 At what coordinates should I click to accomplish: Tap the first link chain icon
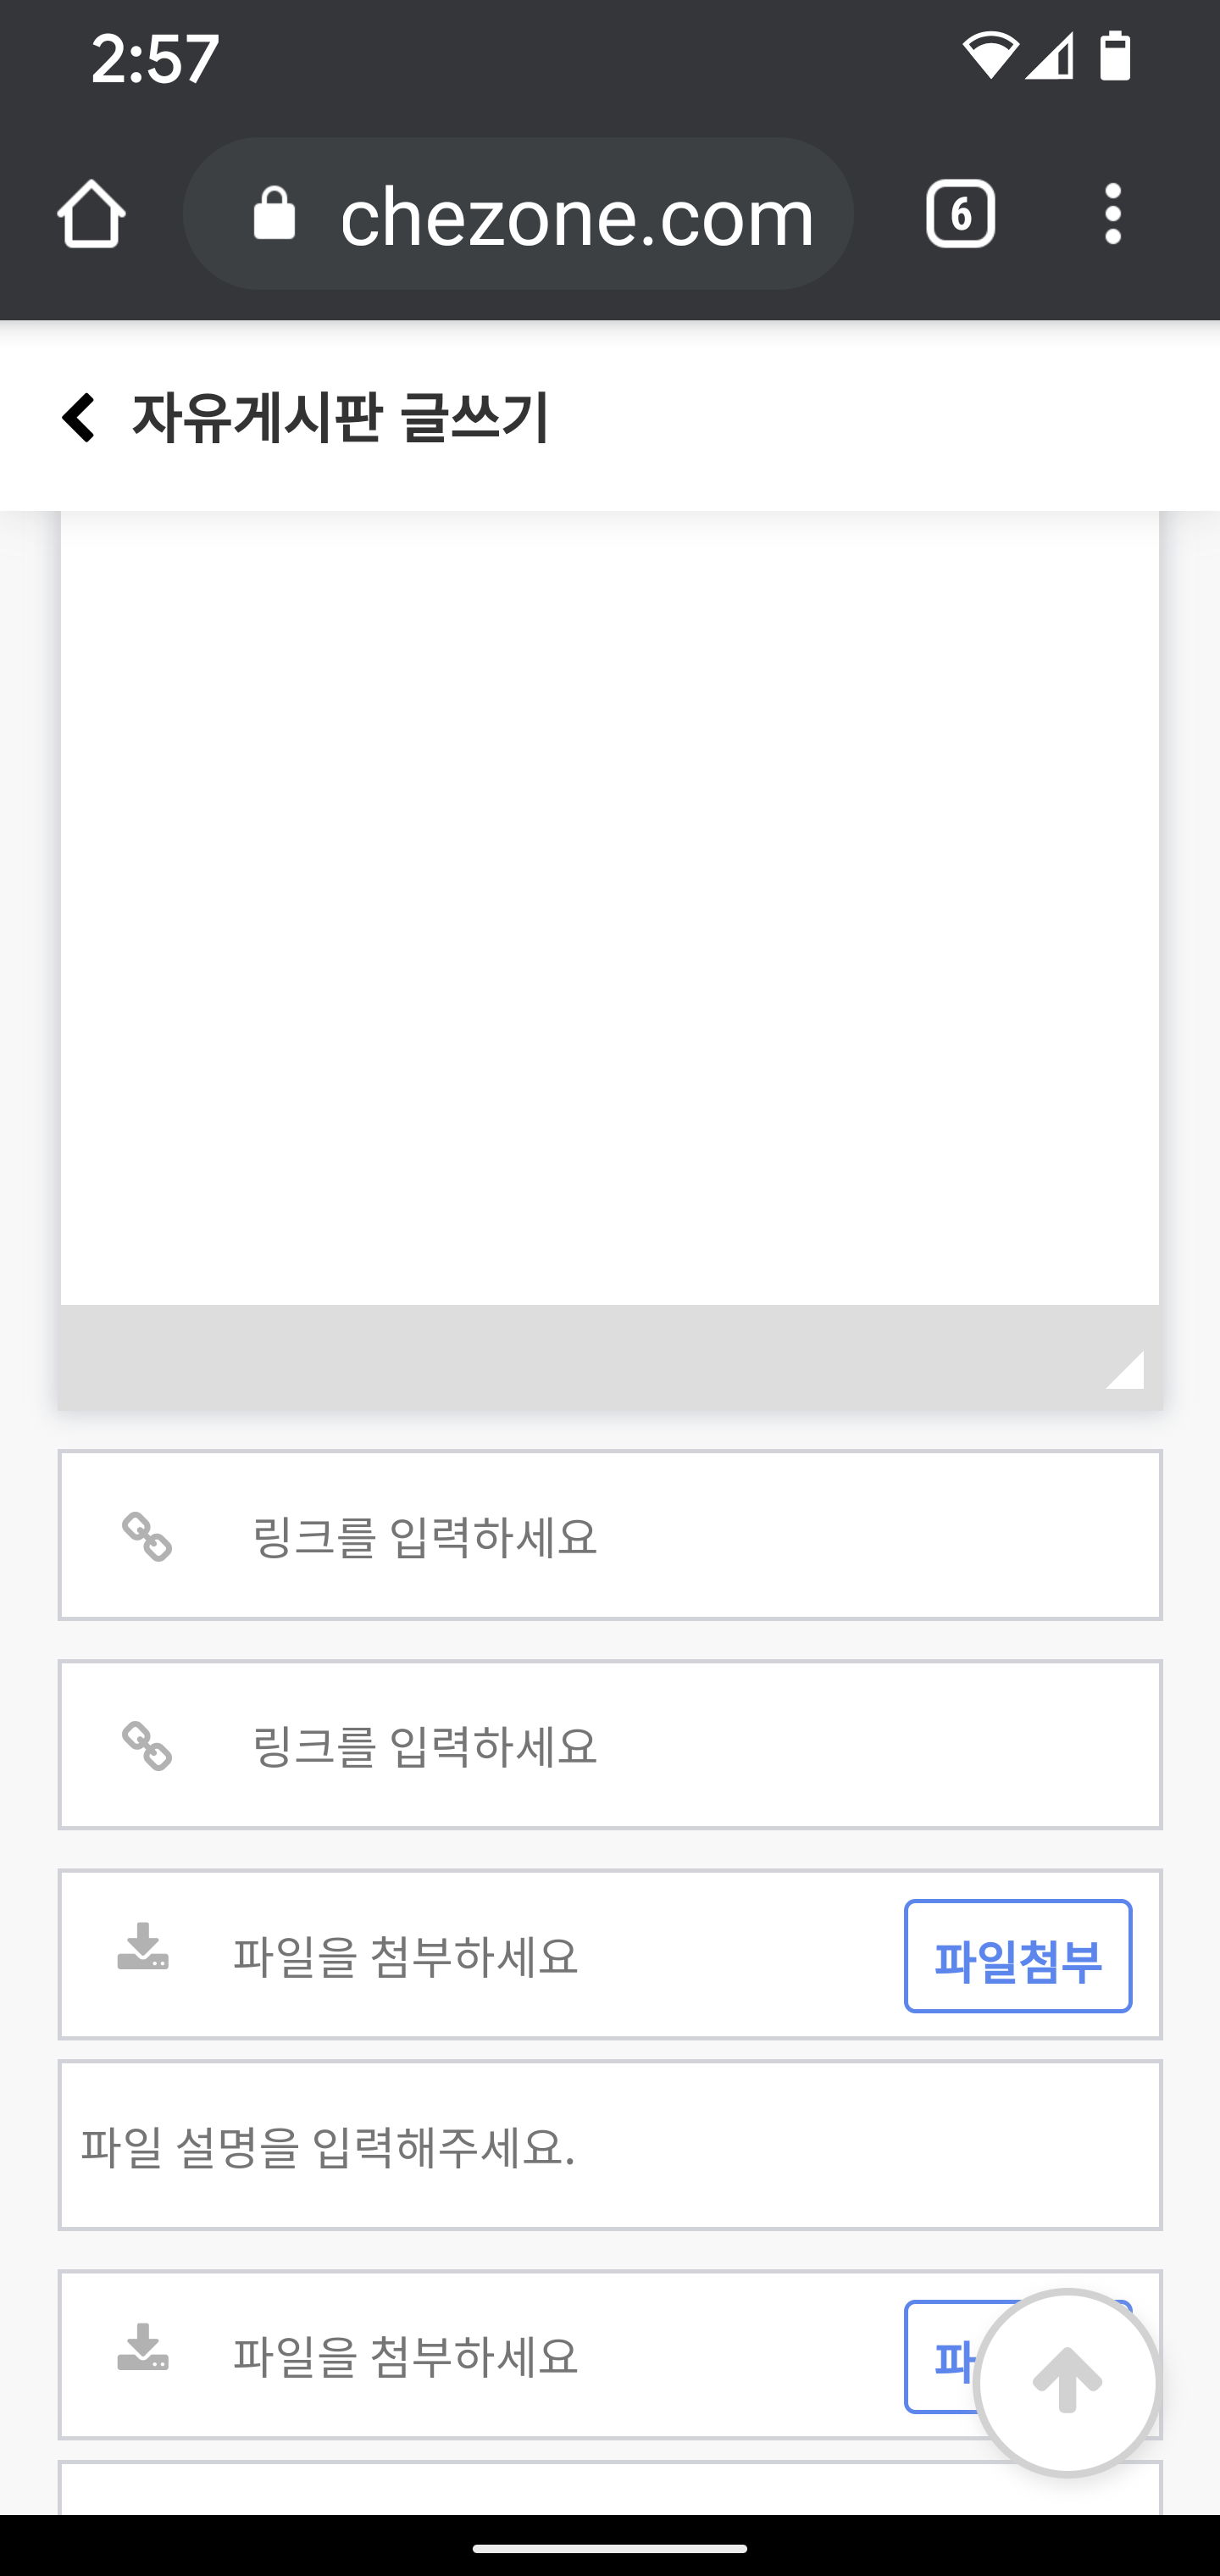click(x=147, y=1536)
